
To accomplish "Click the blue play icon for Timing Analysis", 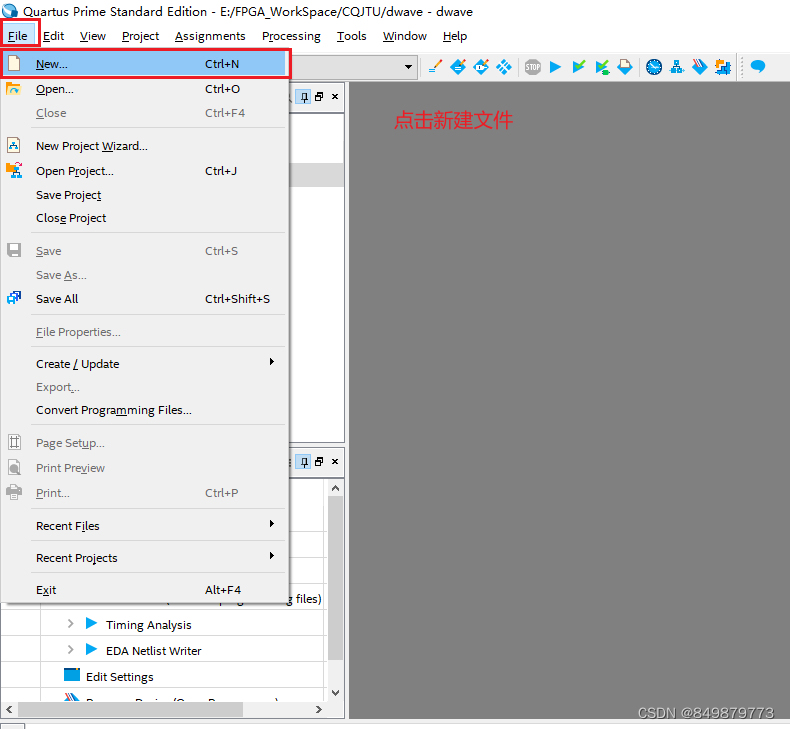I will click(91, 623).
